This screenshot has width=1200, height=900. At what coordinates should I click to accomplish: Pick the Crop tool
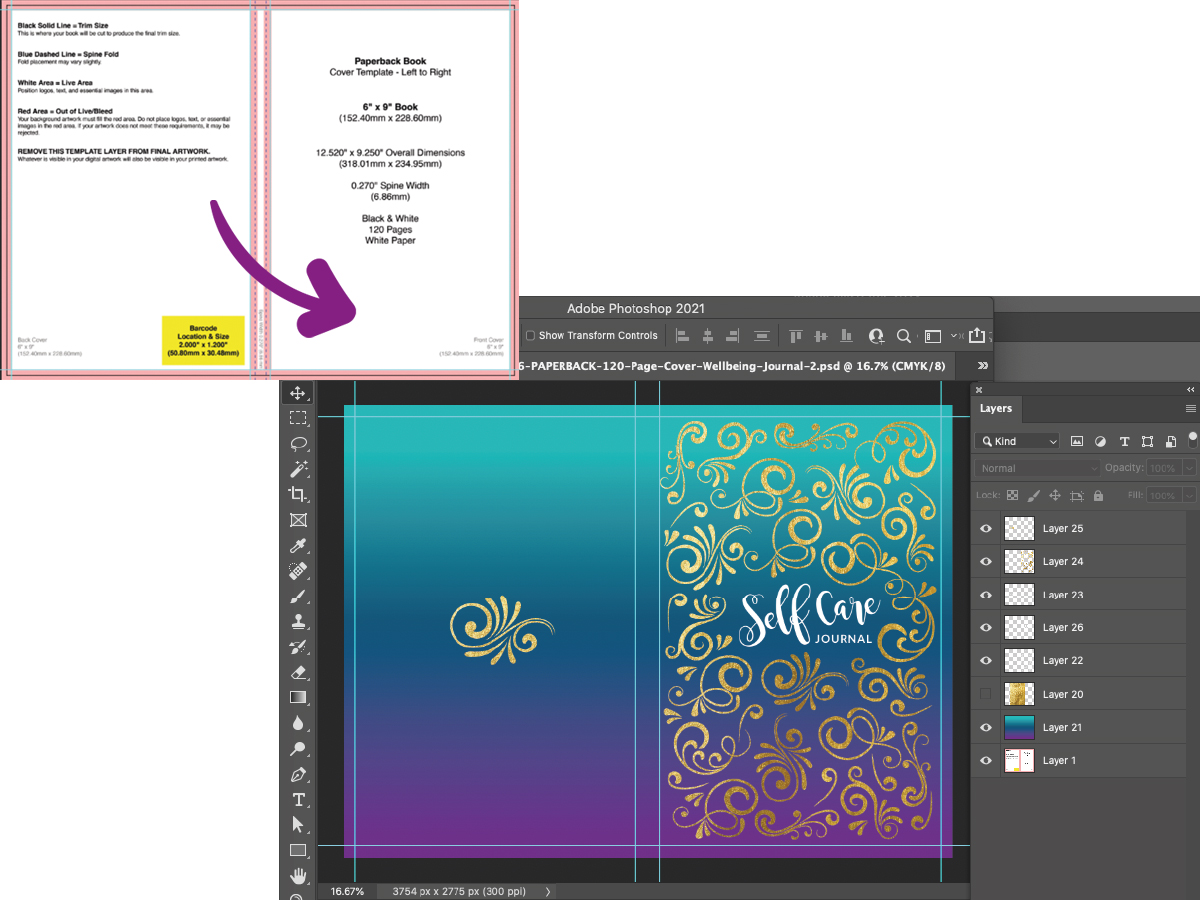click(x=298, y=494)
